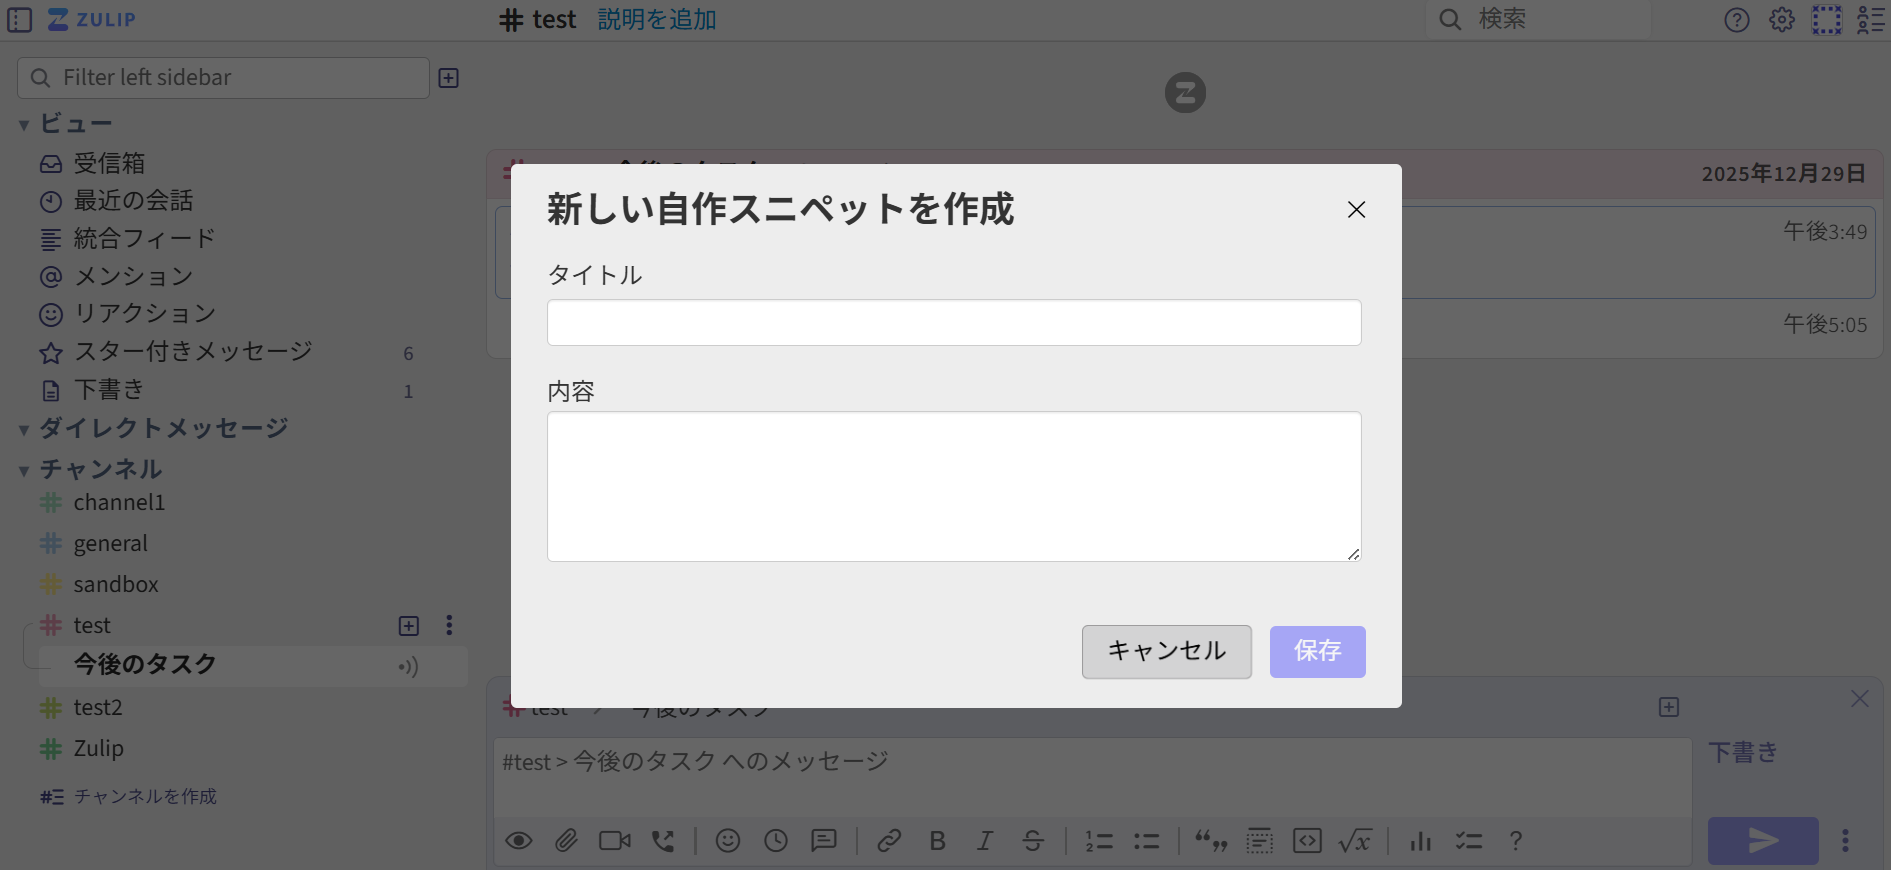Start a video call from compose toolbar

(x=614, y=841)
